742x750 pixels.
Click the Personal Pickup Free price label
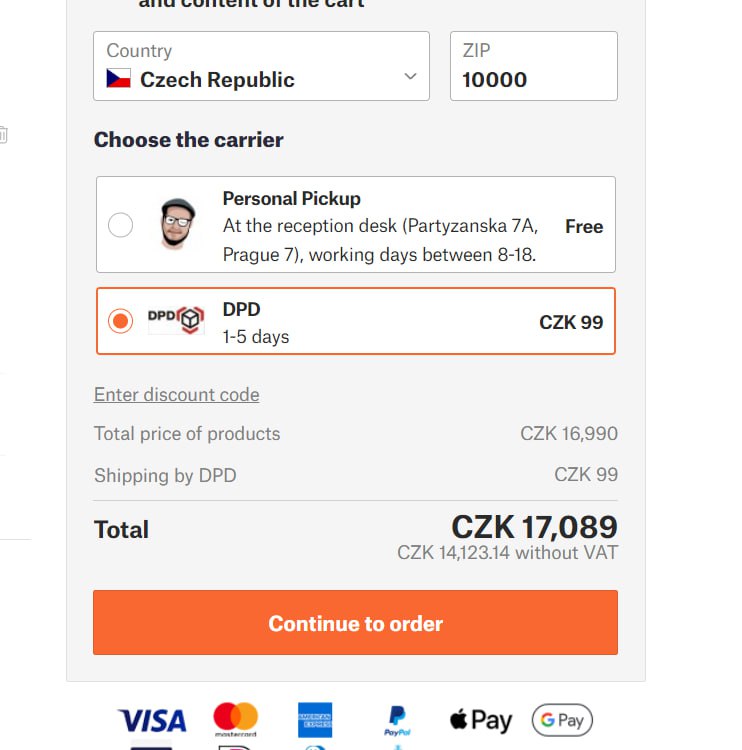tap(583, 227)
